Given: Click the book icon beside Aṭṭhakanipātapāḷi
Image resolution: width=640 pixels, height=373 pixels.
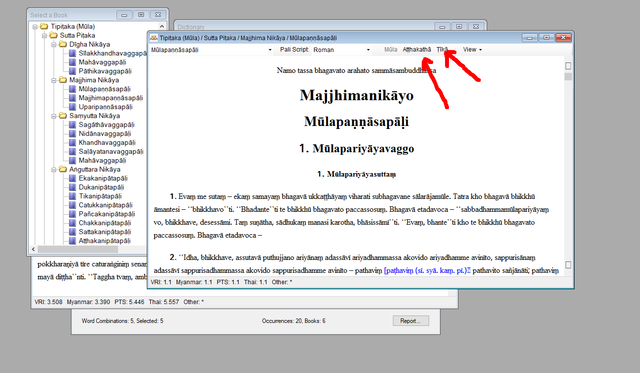Looking at the screenshot, I should pos(72,241).
